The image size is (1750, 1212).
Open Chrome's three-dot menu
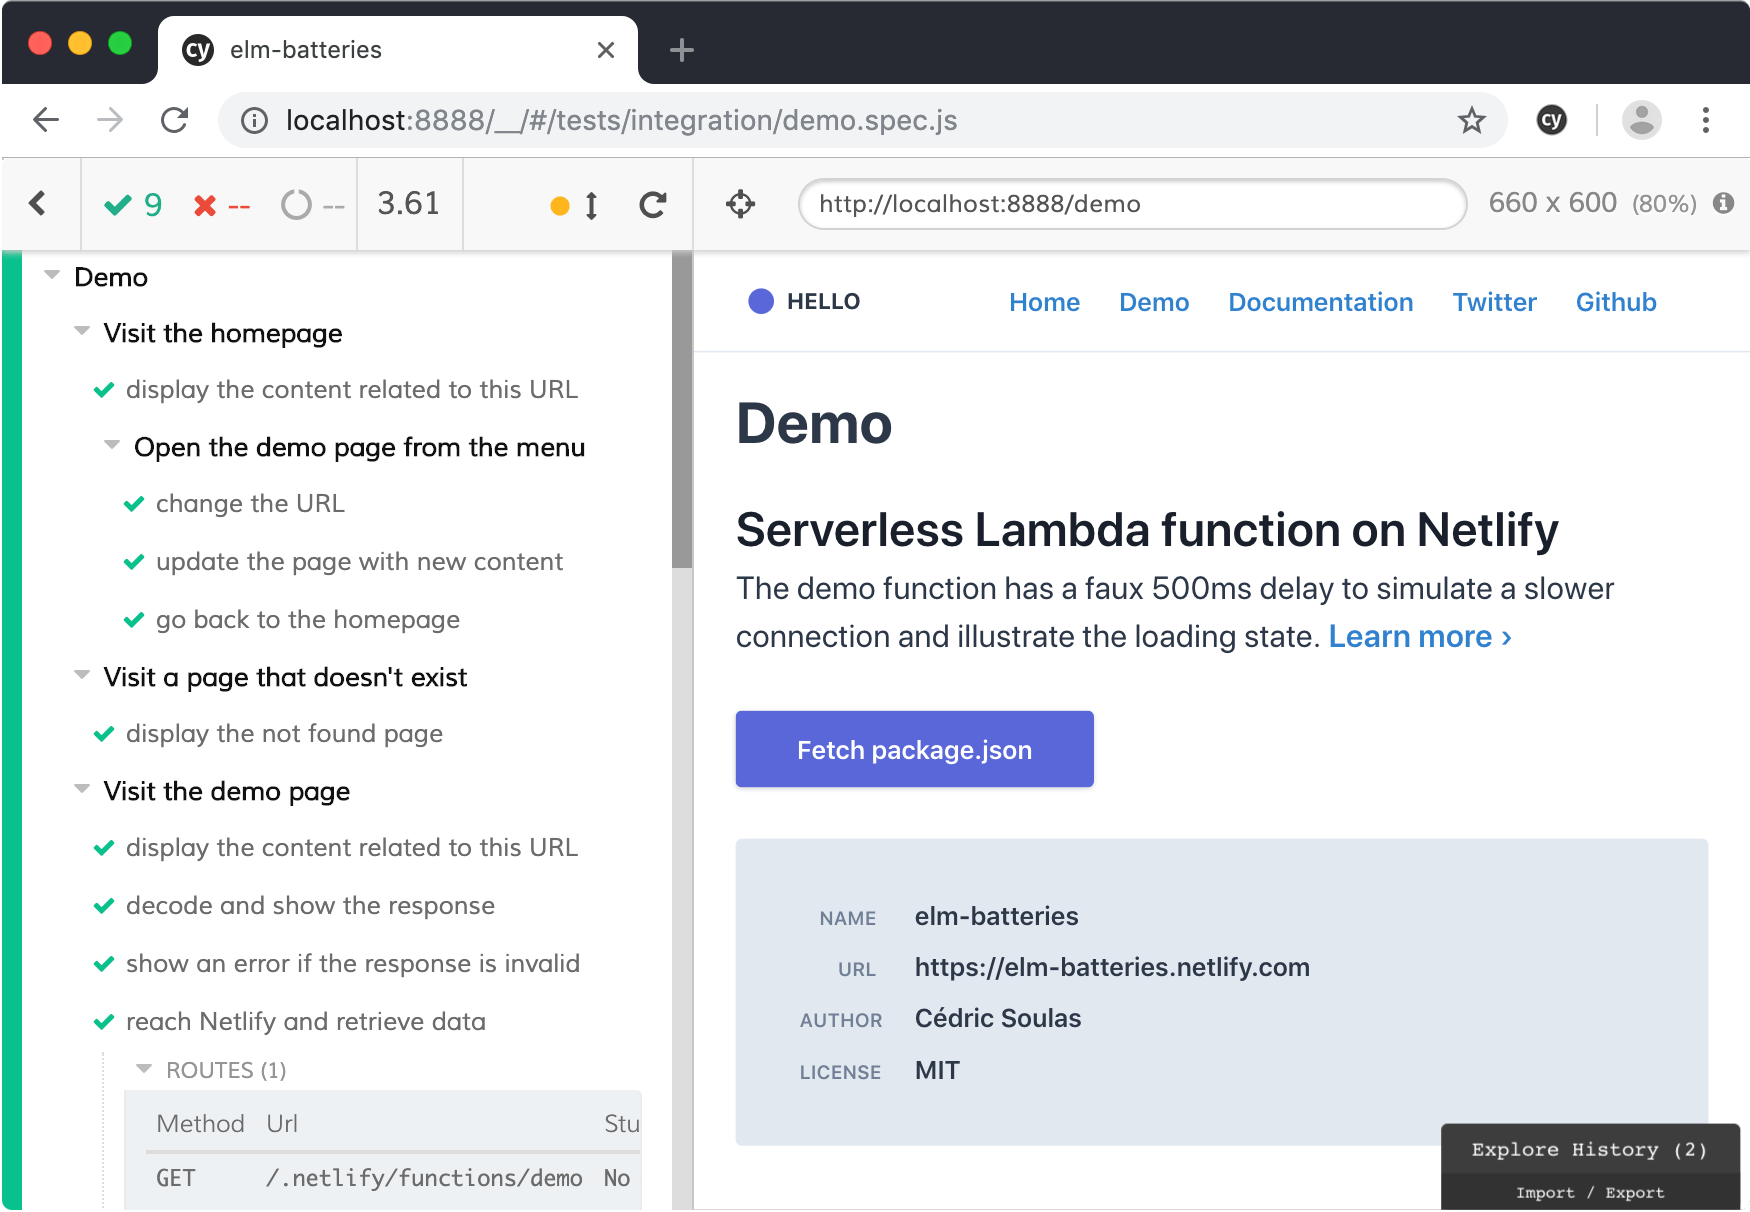tap(1705, 120)
